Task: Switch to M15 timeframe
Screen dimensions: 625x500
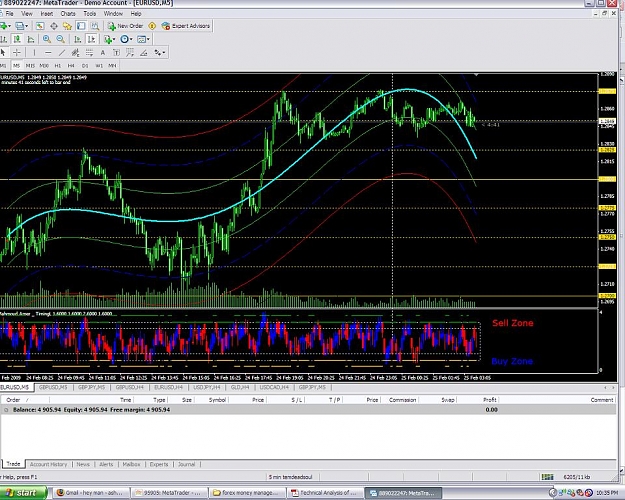Action: point(30,66)
